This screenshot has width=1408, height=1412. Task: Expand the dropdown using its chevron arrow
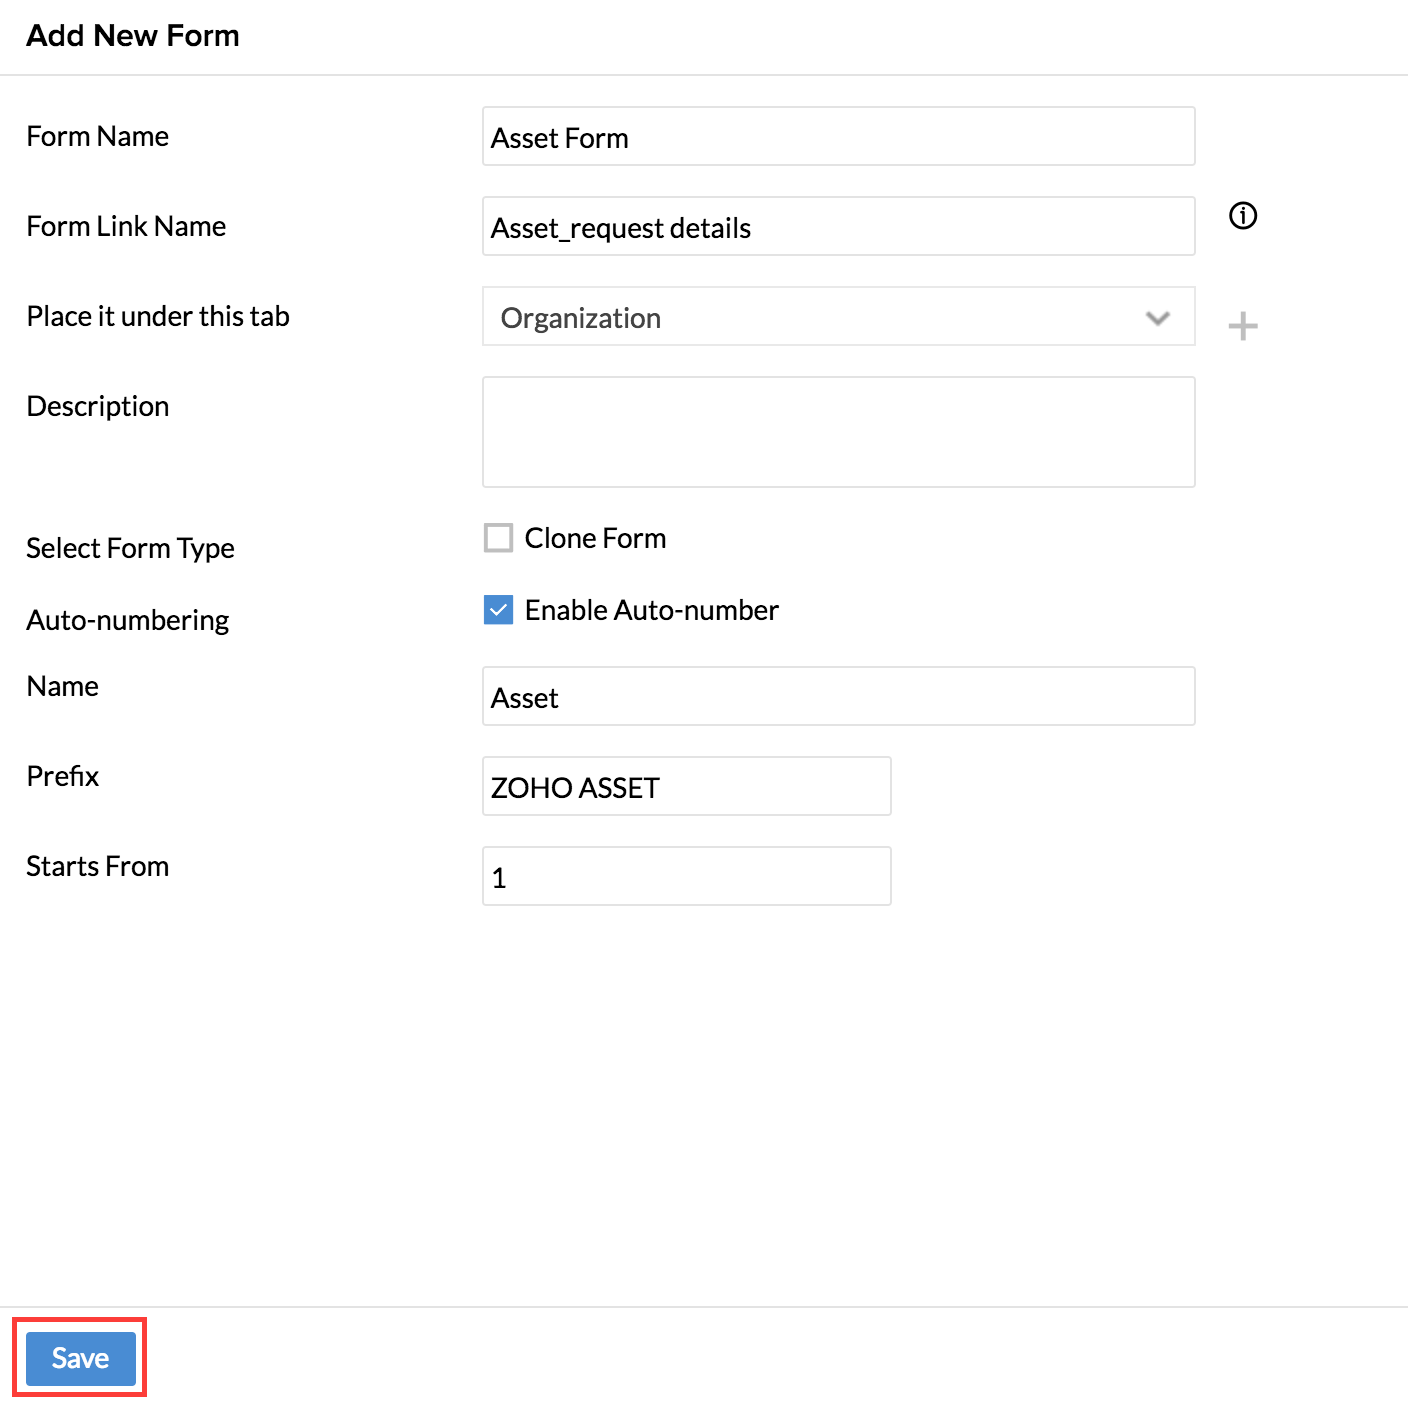pos(1157,318)
